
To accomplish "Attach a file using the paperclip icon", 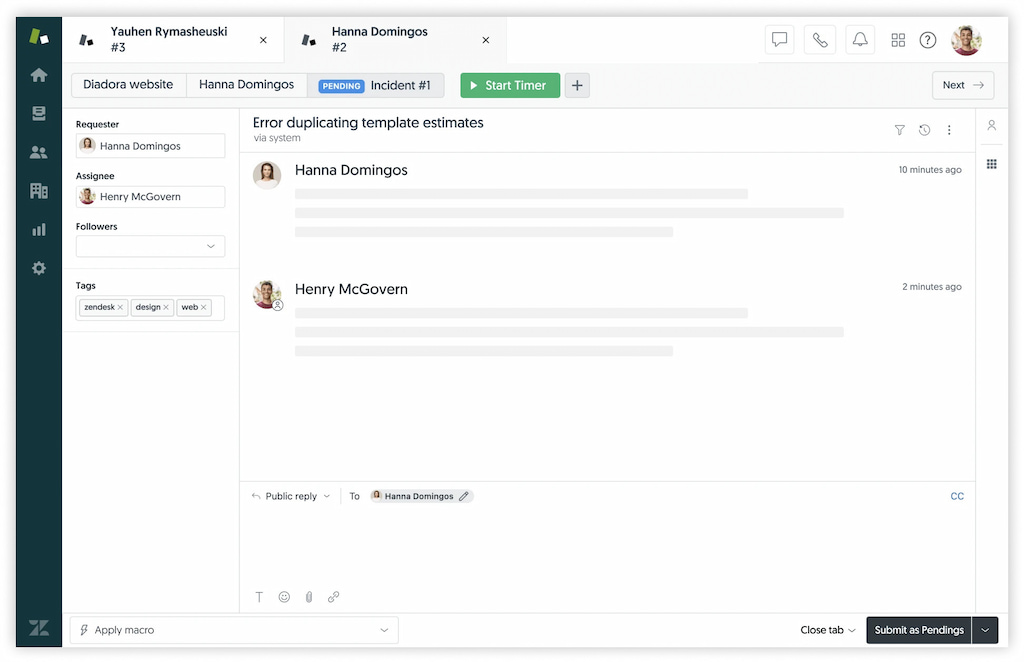I will [x=309, y=597].
